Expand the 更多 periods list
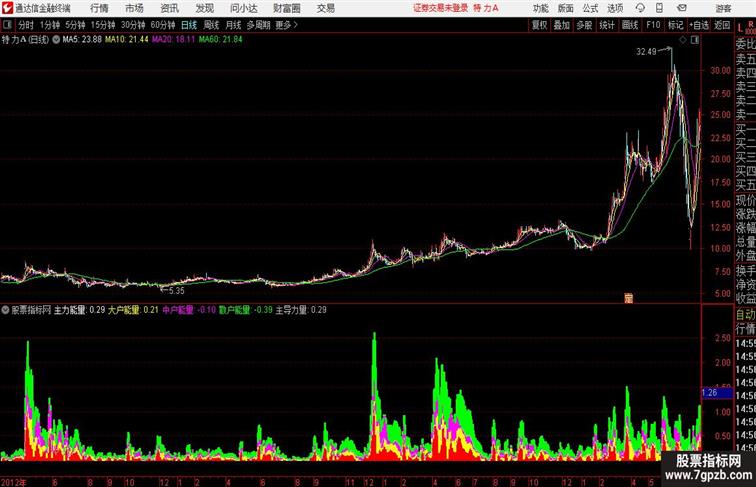The height and width of the screenshot is (487, 756). [286, 25]
